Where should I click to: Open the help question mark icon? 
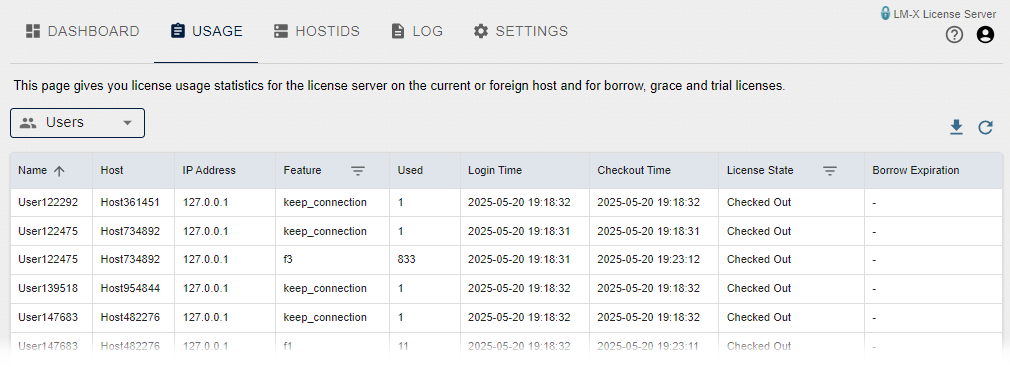coord(954,35)
